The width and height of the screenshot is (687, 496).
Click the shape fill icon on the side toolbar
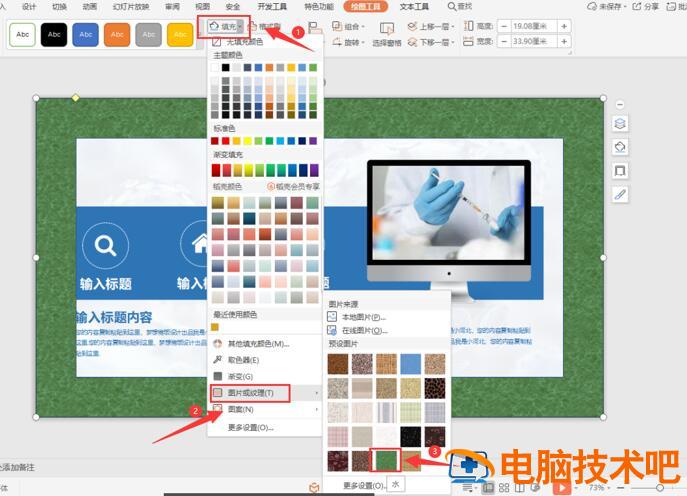click(620, 147)
